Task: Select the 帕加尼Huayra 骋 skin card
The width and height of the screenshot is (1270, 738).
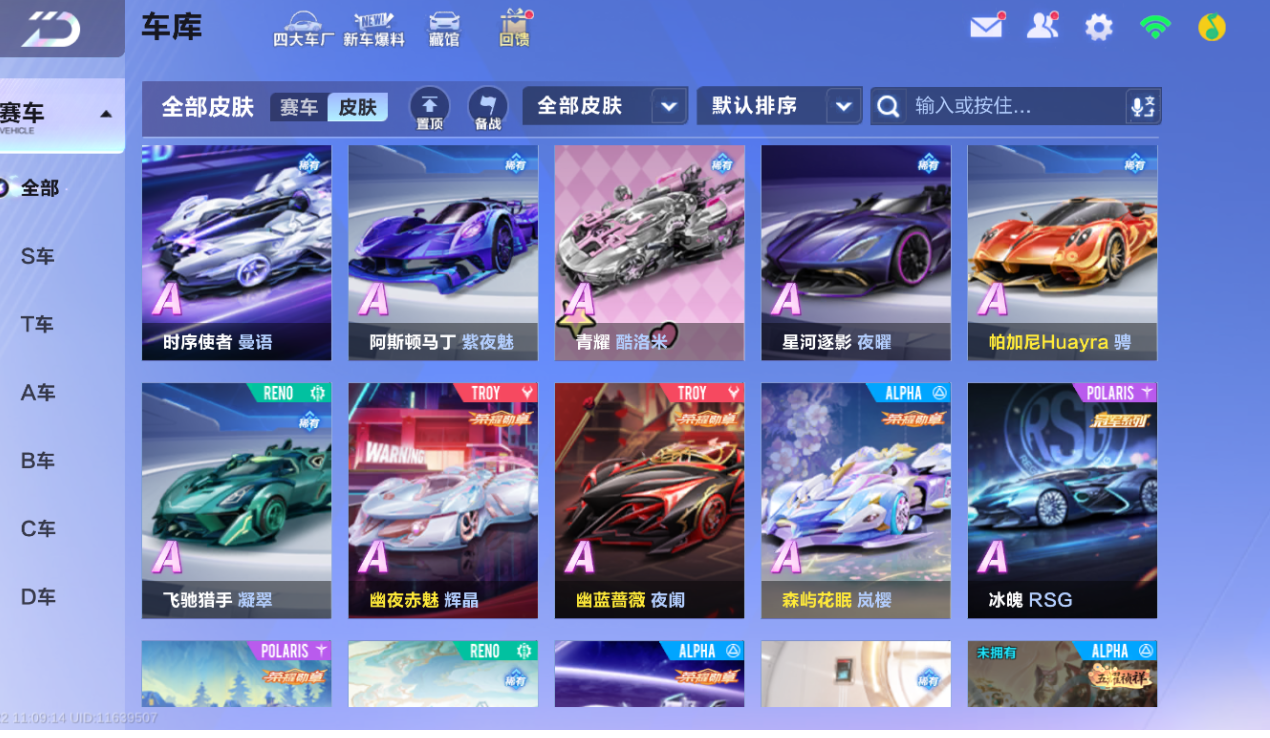Action: pyautogui.click(x=1062, y=253)
